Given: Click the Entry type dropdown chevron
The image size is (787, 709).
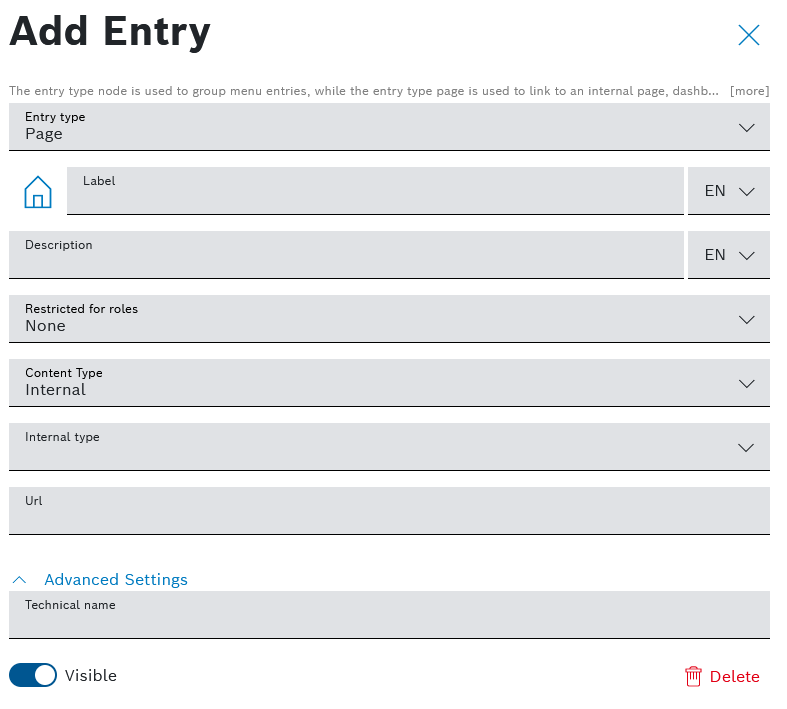Looking at the screenshot, I should coord(746,127).
